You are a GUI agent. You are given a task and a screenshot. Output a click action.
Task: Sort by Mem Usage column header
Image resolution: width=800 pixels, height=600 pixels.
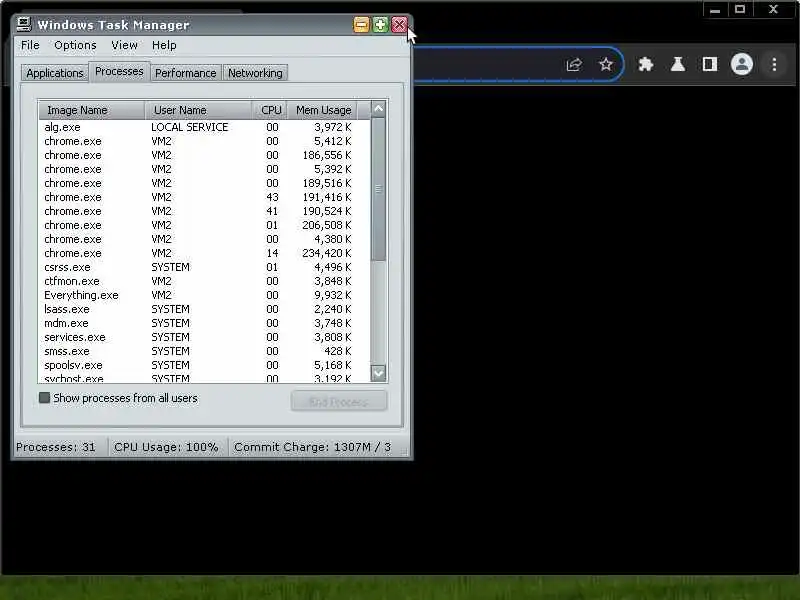[x=323, y=110]
